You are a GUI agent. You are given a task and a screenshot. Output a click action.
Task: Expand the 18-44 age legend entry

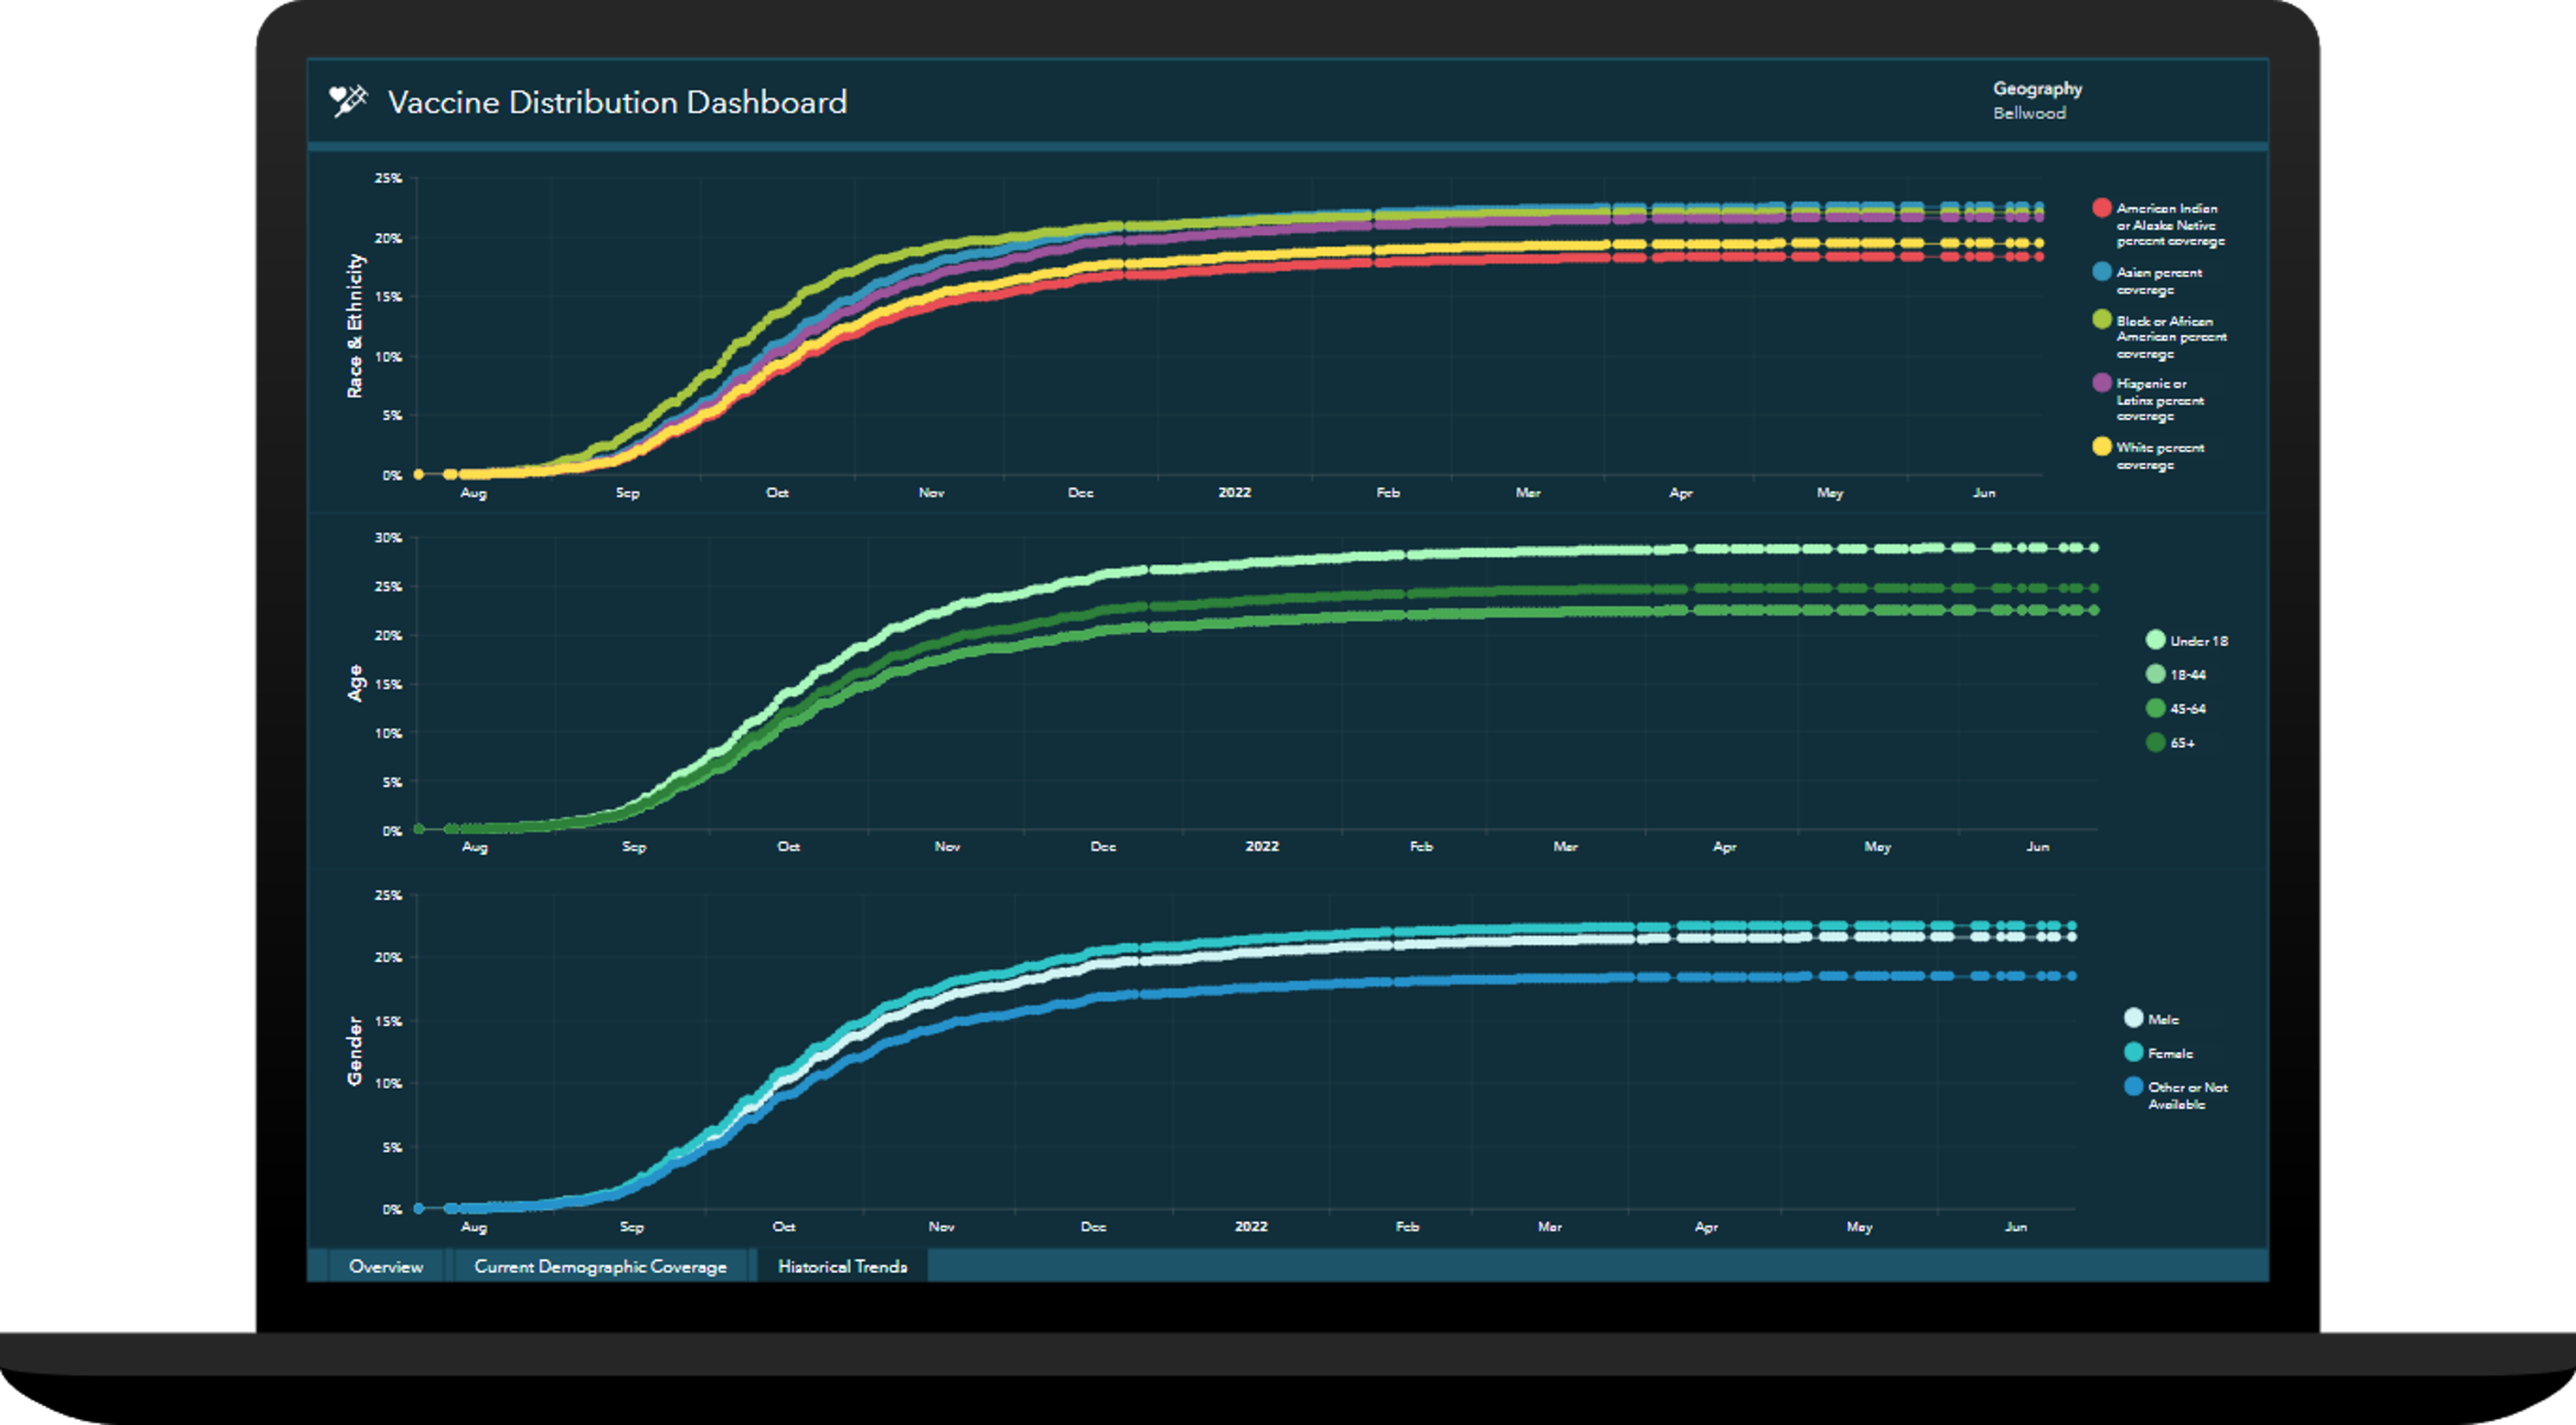(x=2155, y=674)
